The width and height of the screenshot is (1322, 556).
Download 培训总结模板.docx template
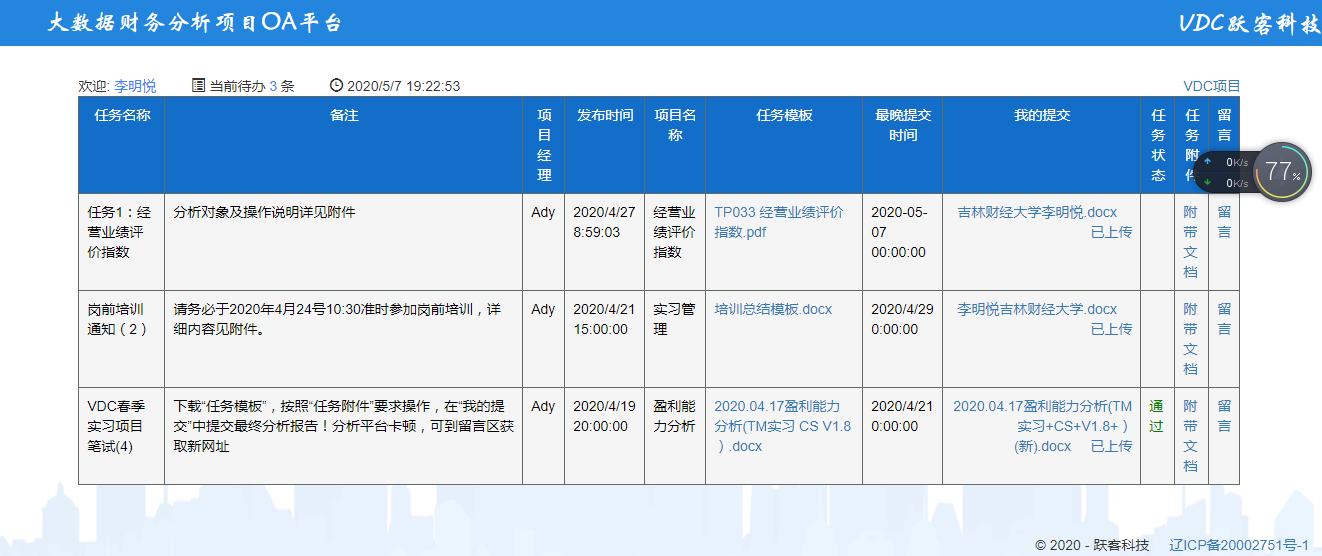pyautogui.click(x=773, y=309)
